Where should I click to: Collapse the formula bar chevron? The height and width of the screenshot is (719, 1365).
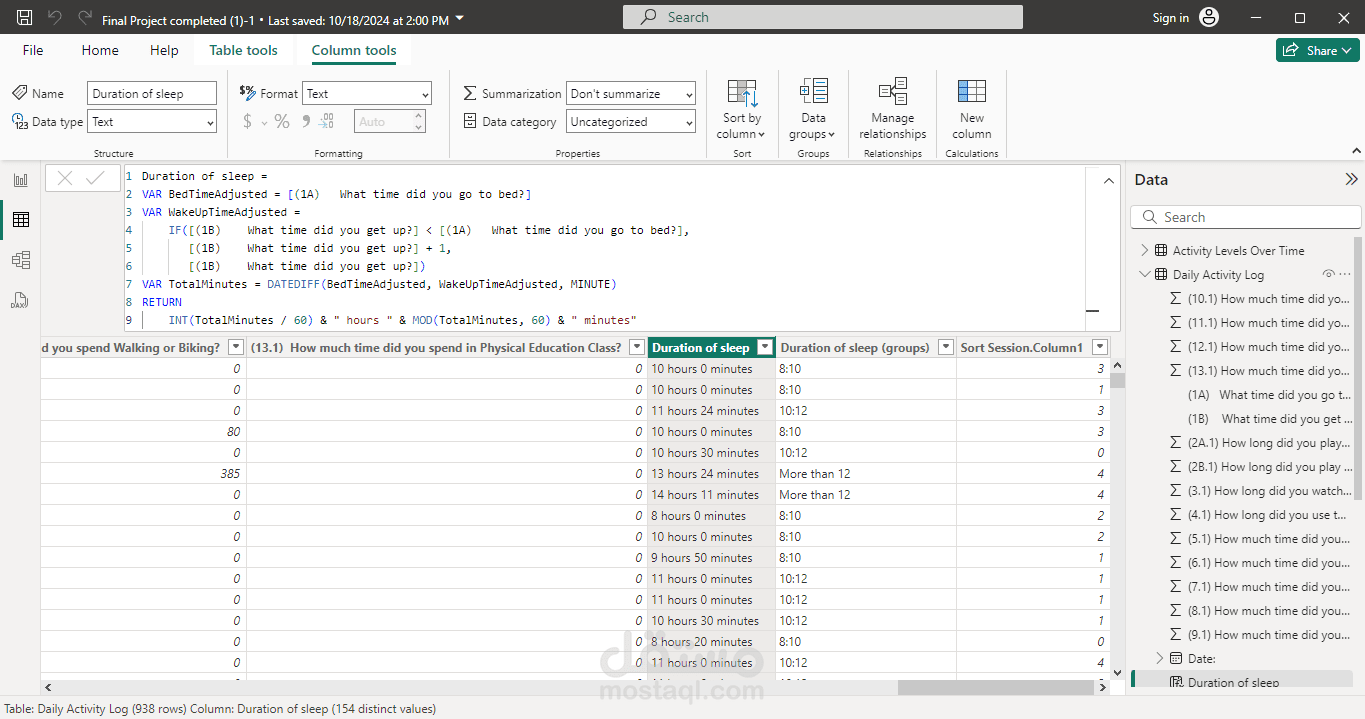tap(1108, 181)
